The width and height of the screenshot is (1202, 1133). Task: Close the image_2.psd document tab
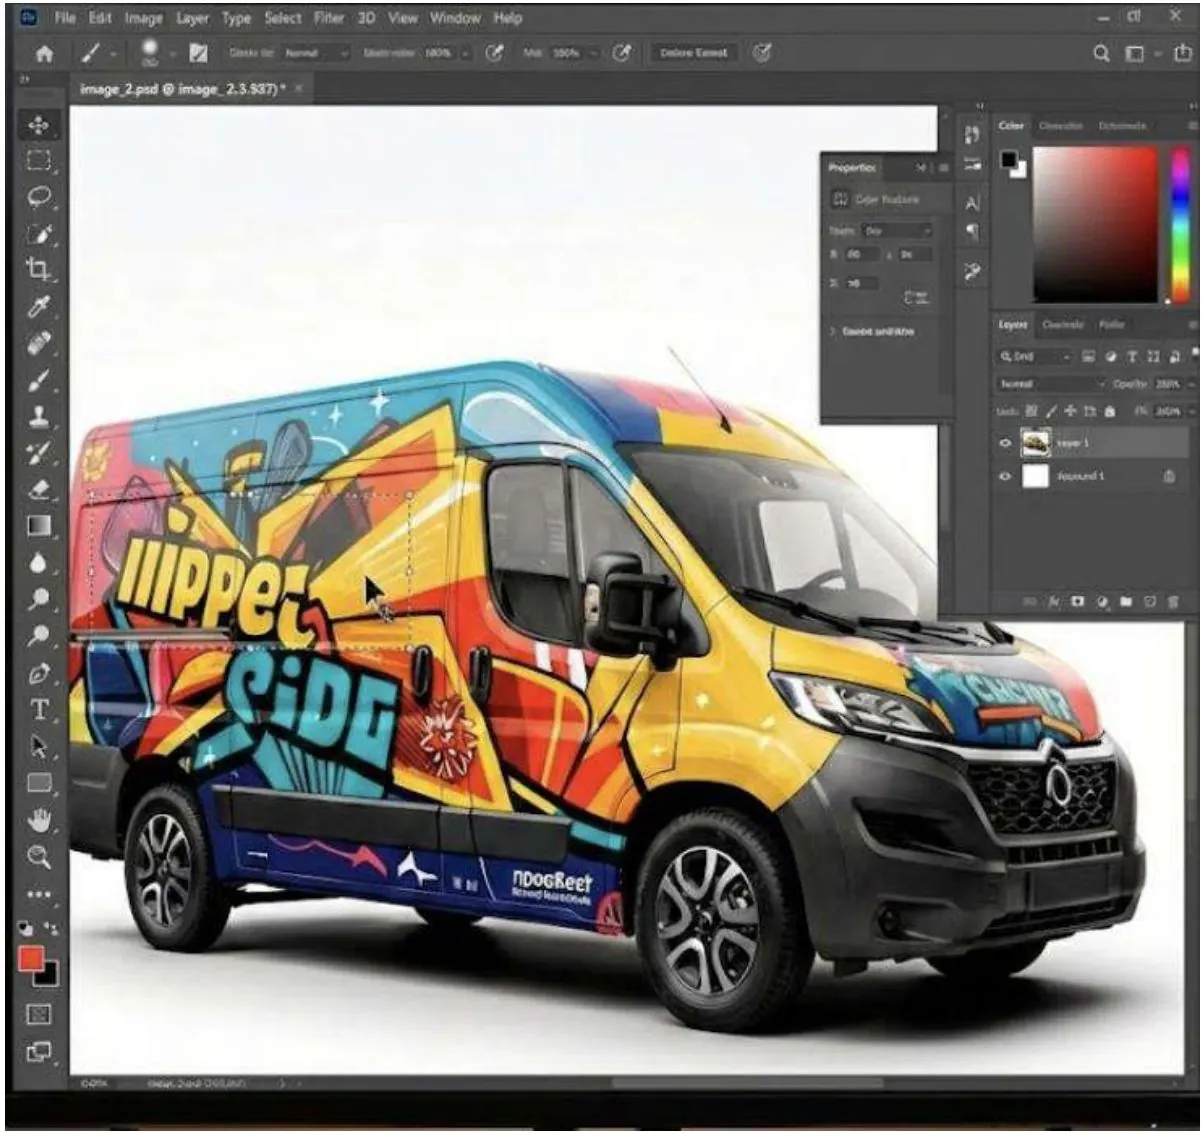click(298, 89)
